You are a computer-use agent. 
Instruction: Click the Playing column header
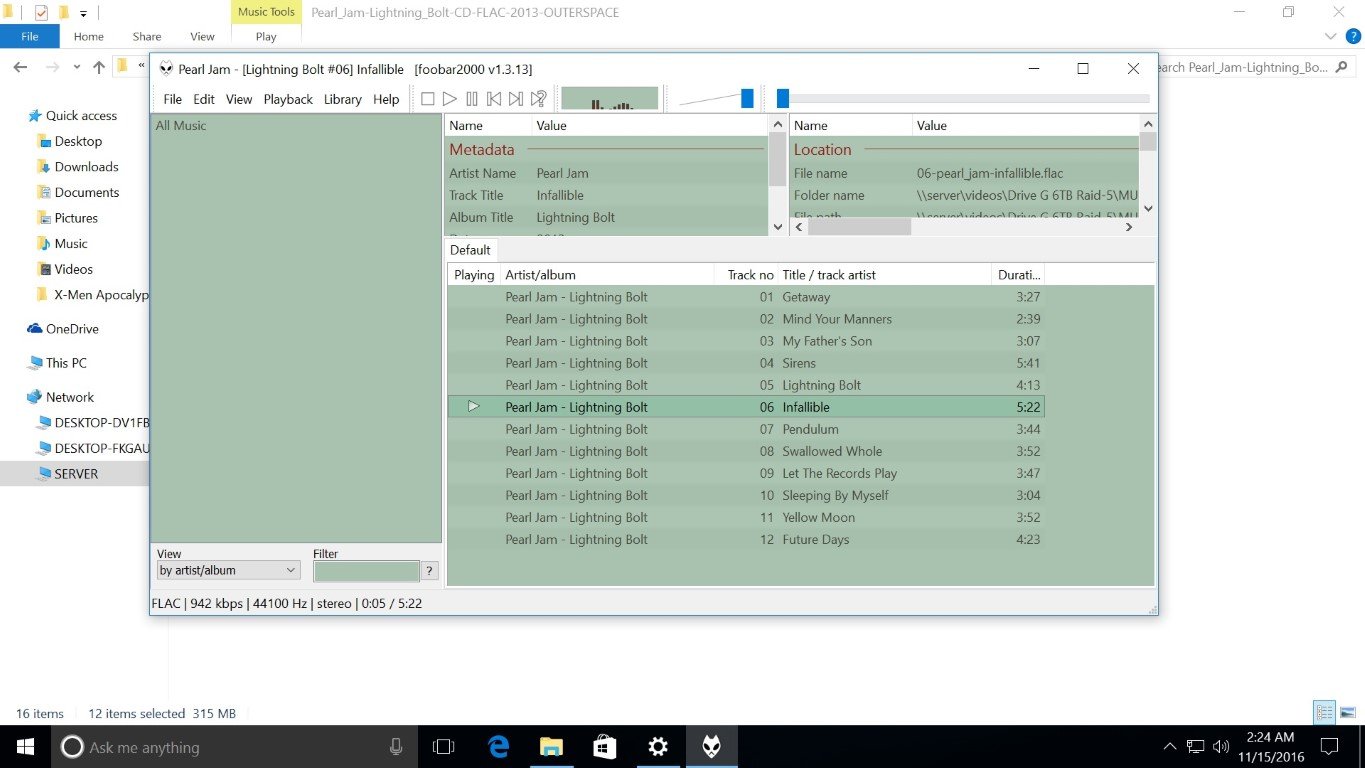click(x=474, y=275)
